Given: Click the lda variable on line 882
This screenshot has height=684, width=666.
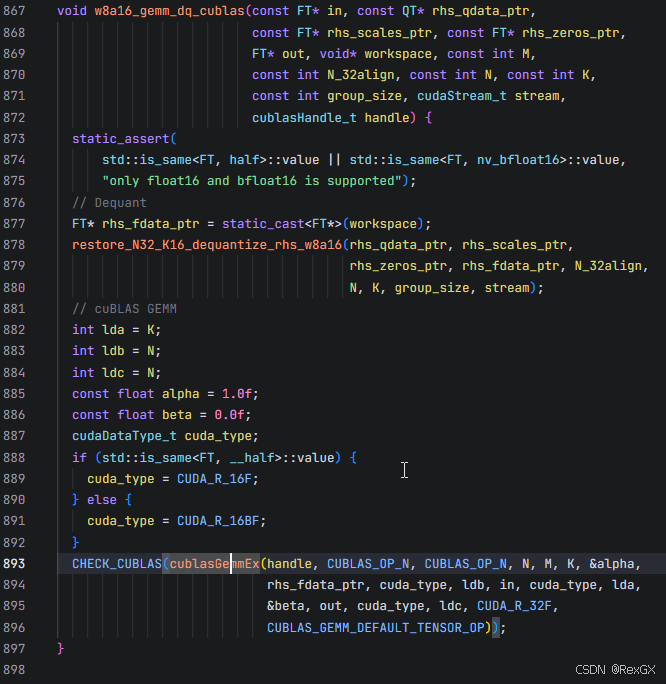Looking at the screenshot, I should point(113,330).
